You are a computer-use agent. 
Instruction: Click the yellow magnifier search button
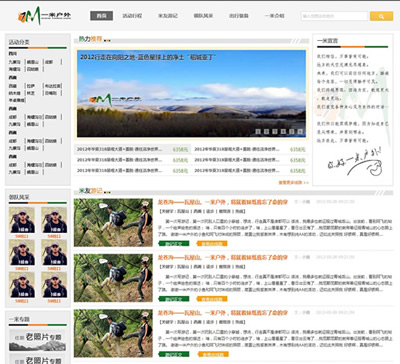381,16
